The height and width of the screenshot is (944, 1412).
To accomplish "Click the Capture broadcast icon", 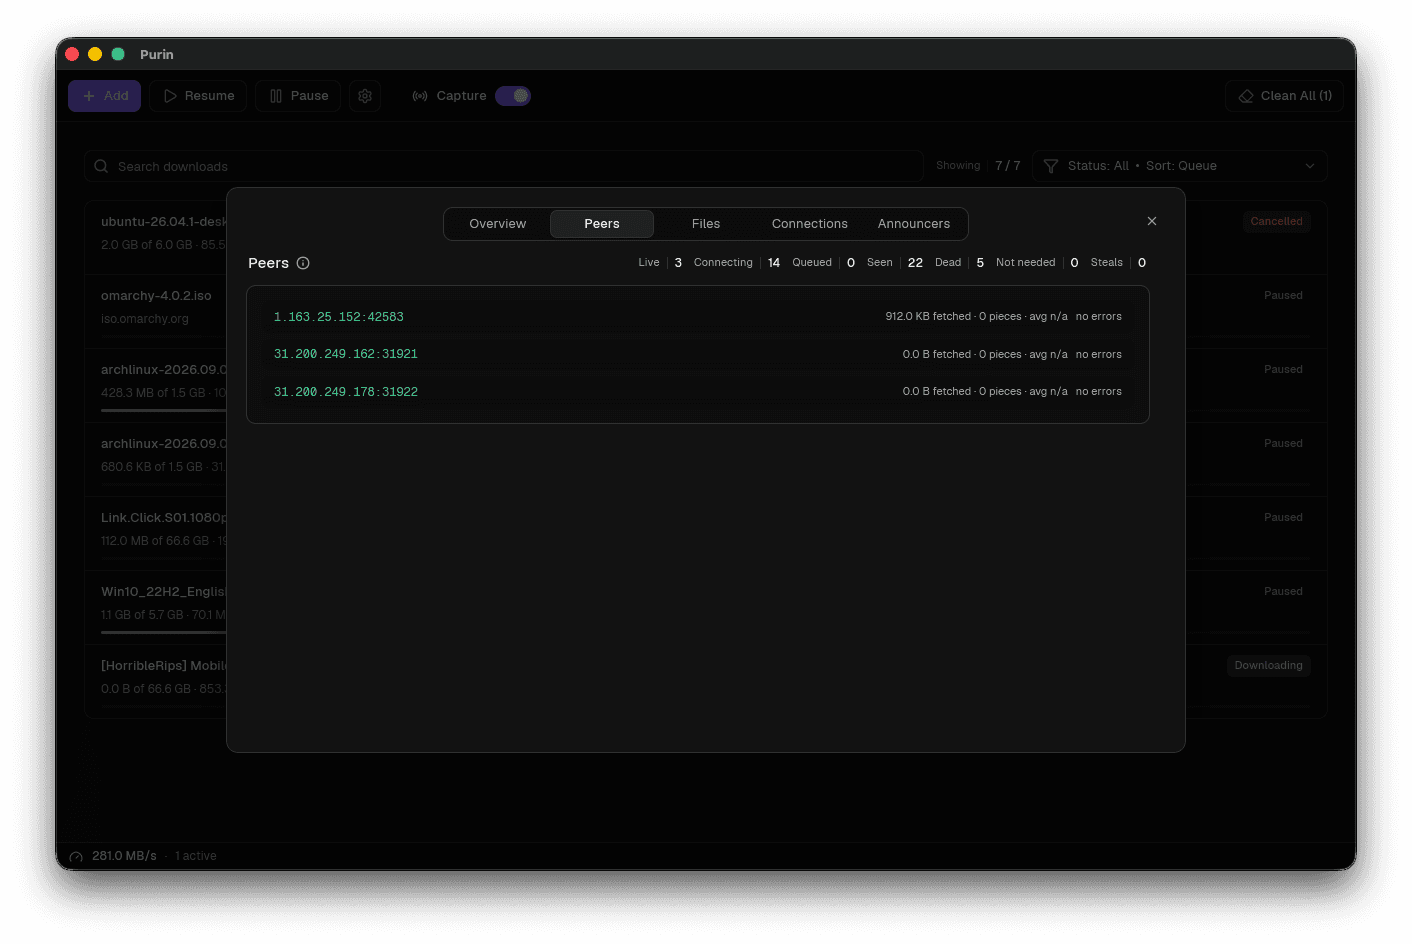I will coord(420,96).
